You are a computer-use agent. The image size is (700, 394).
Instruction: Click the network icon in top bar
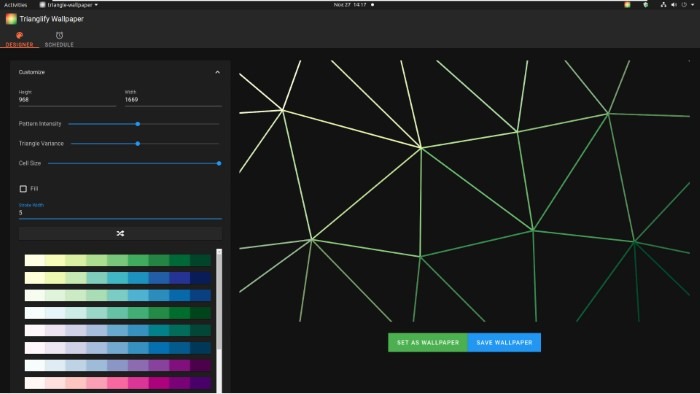point(663,5)
